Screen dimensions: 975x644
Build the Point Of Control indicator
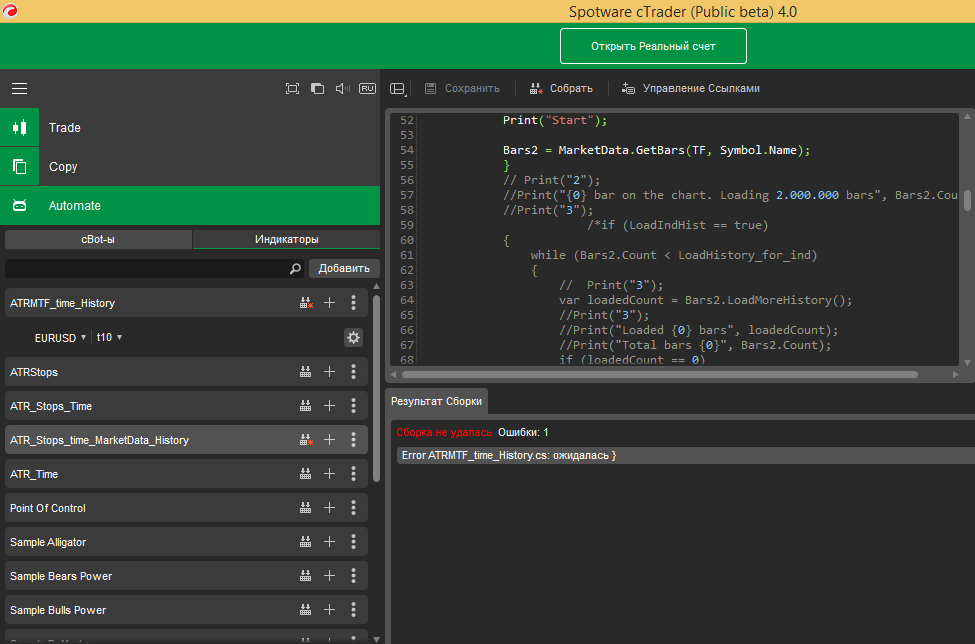pyautogui.click(x=305, y=508)
